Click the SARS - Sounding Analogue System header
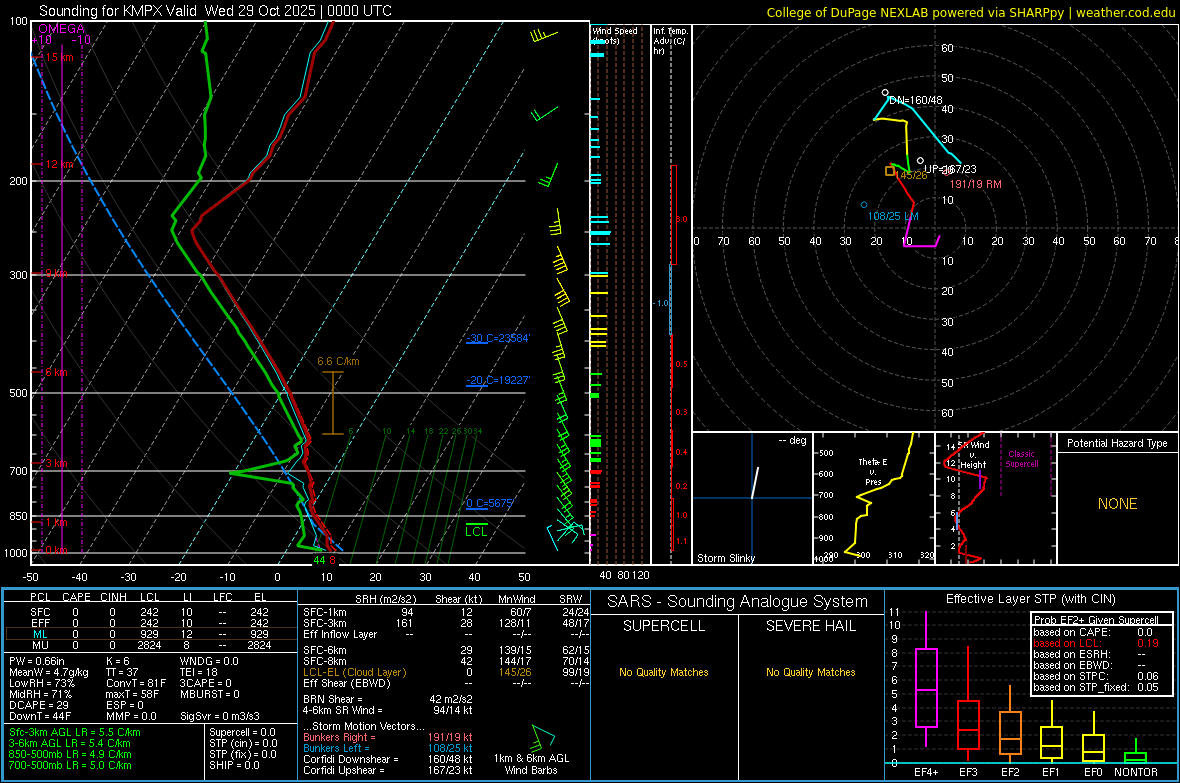Image resolution: width=1180 pixels, height=783 pixels. (x=738, y=602)
